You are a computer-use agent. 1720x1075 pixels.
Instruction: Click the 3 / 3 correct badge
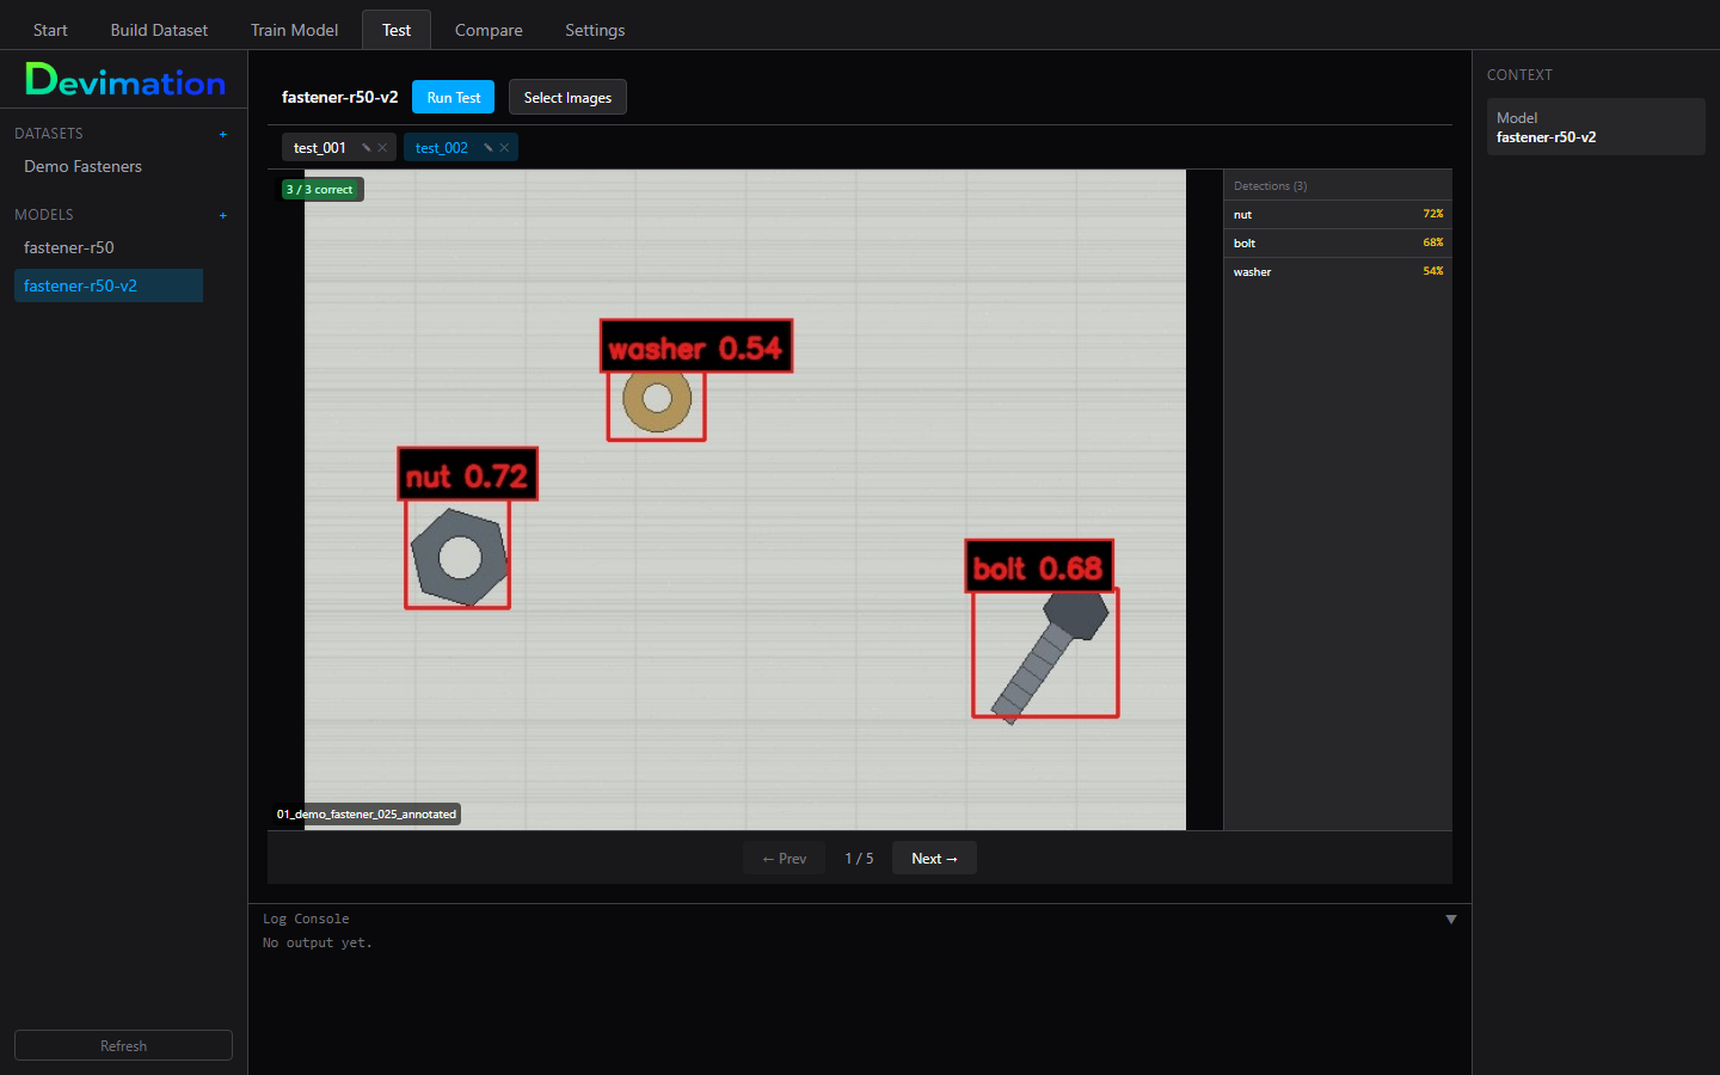320,189
